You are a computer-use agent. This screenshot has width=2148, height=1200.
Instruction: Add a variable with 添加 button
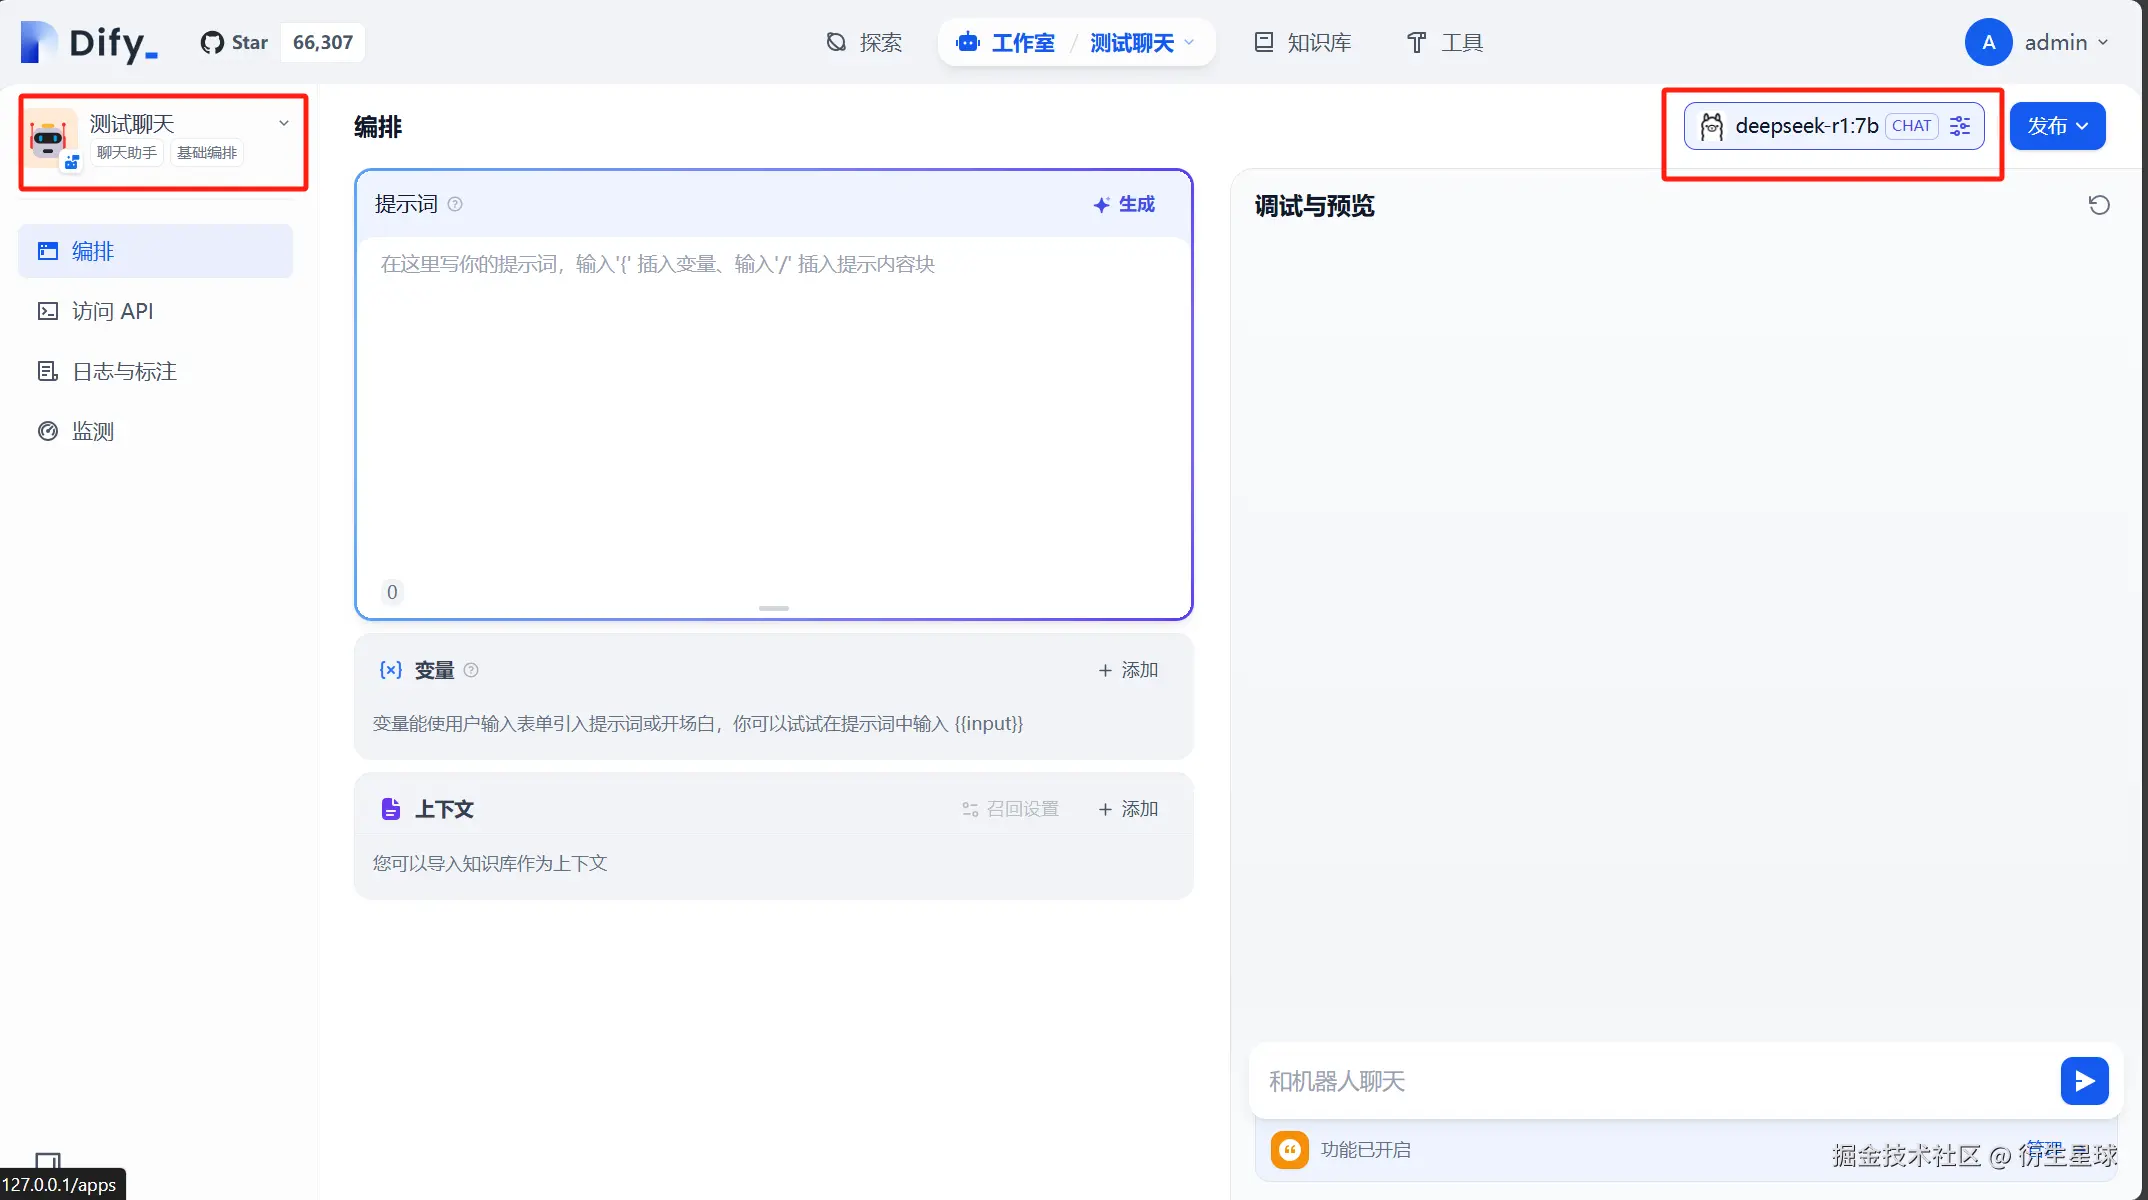pos(1128,670)
